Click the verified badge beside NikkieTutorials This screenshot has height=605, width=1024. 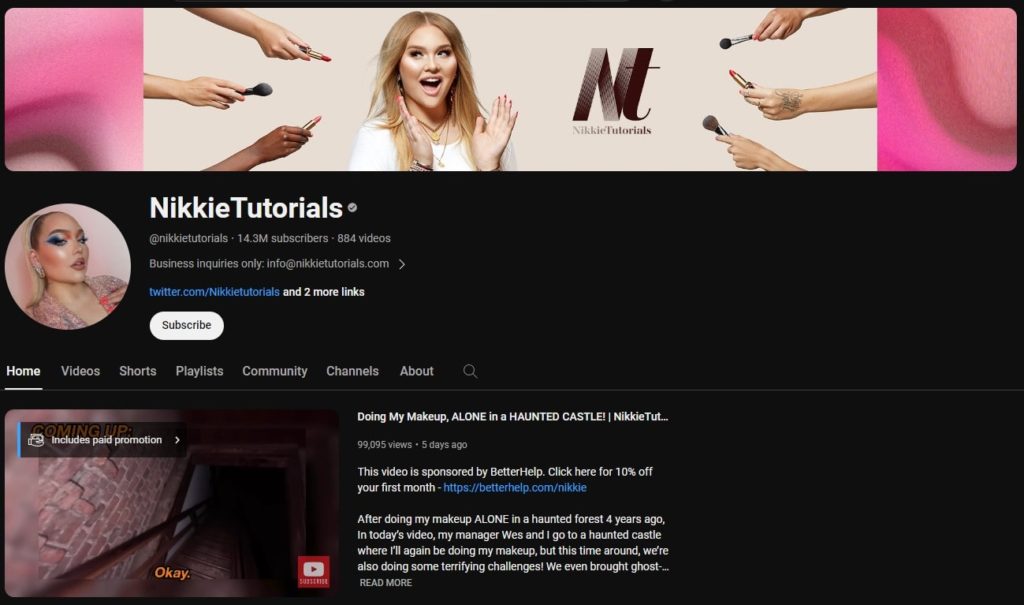(352, 208)
